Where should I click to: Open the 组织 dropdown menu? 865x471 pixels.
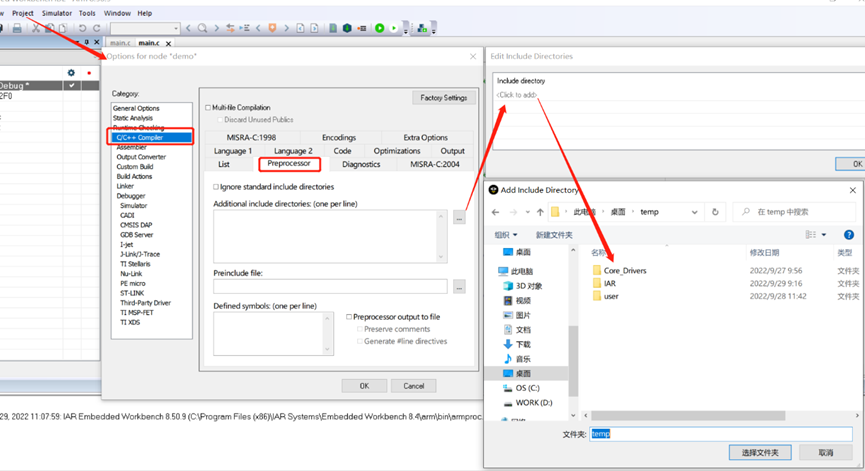(x=506, y=235)
